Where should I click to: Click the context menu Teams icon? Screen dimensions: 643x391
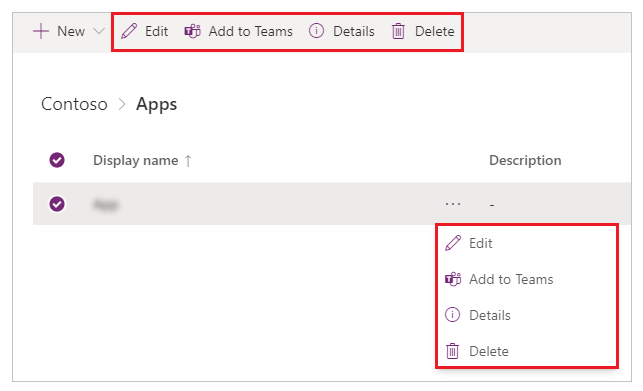click(x=453, y=279)
